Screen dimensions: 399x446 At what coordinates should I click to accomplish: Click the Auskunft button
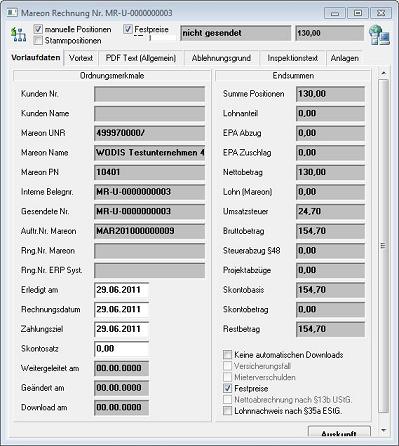coord(339,432)
